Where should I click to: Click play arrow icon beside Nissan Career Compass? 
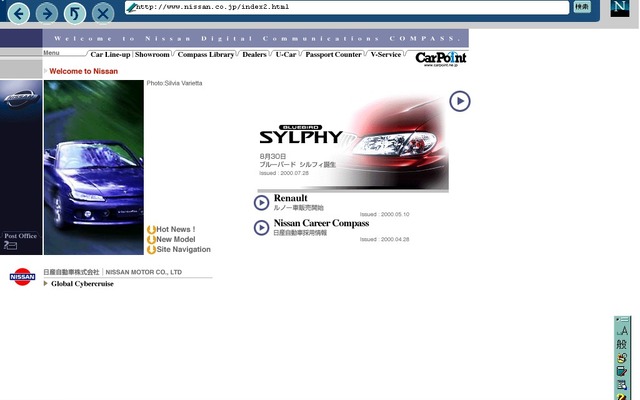[261, 228]
